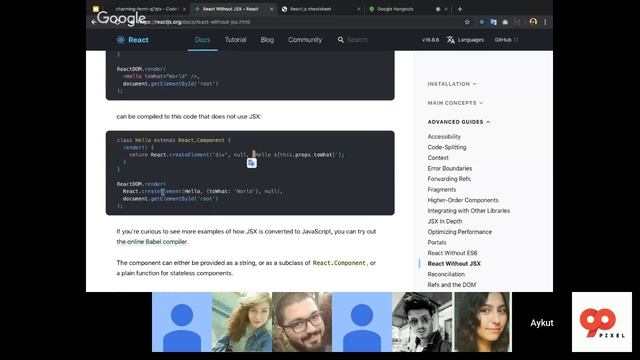The width and height of the screenshot is (640, 360).
Task: Open the Tutorial navigation item
Action: pos(236,40)
